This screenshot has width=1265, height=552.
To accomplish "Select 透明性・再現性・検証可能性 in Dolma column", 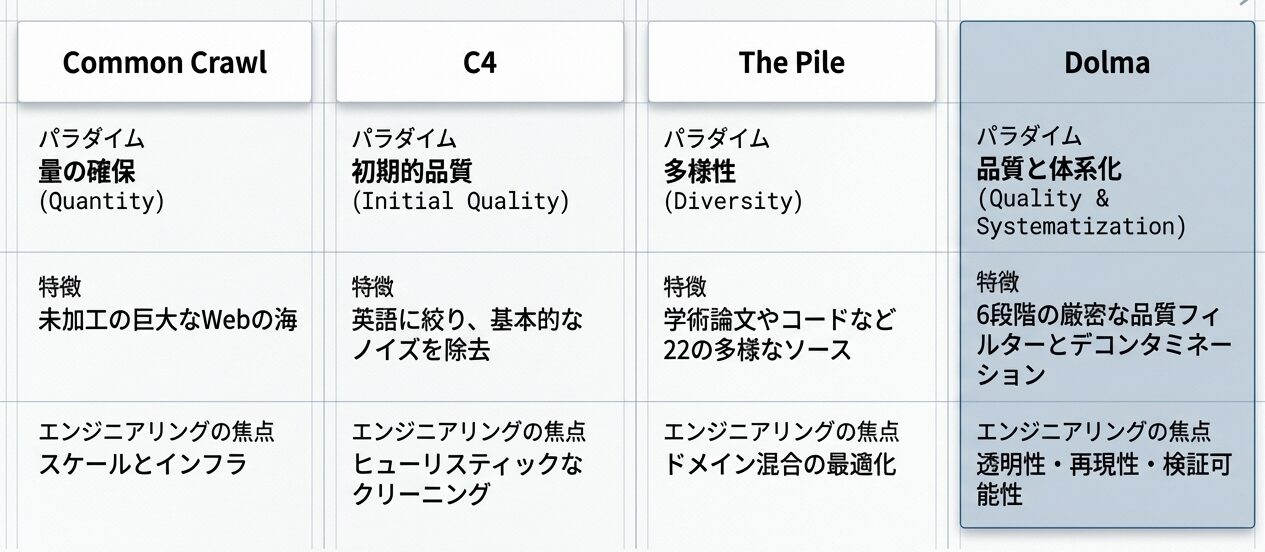I will (x=1104, y=479).
